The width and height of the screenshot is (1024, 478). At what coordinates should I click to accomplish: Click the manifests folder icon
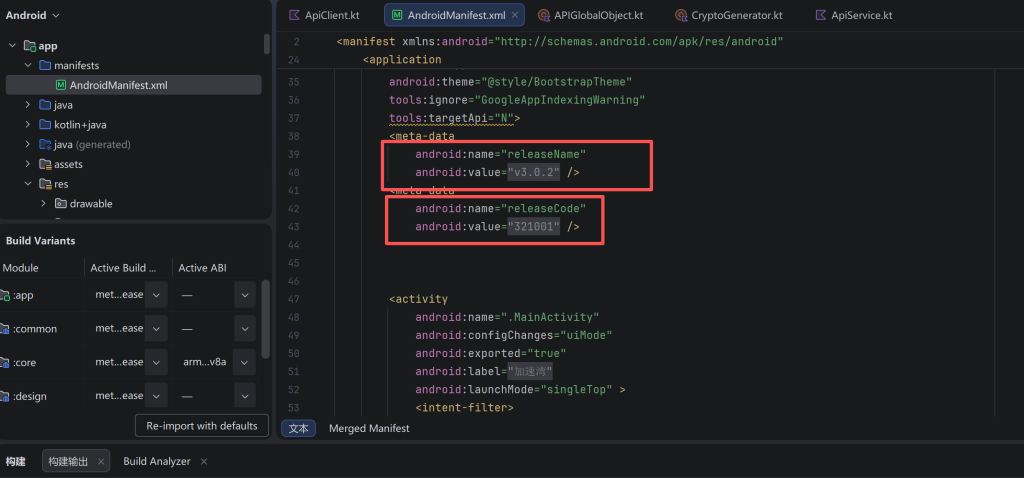point(45,65)
